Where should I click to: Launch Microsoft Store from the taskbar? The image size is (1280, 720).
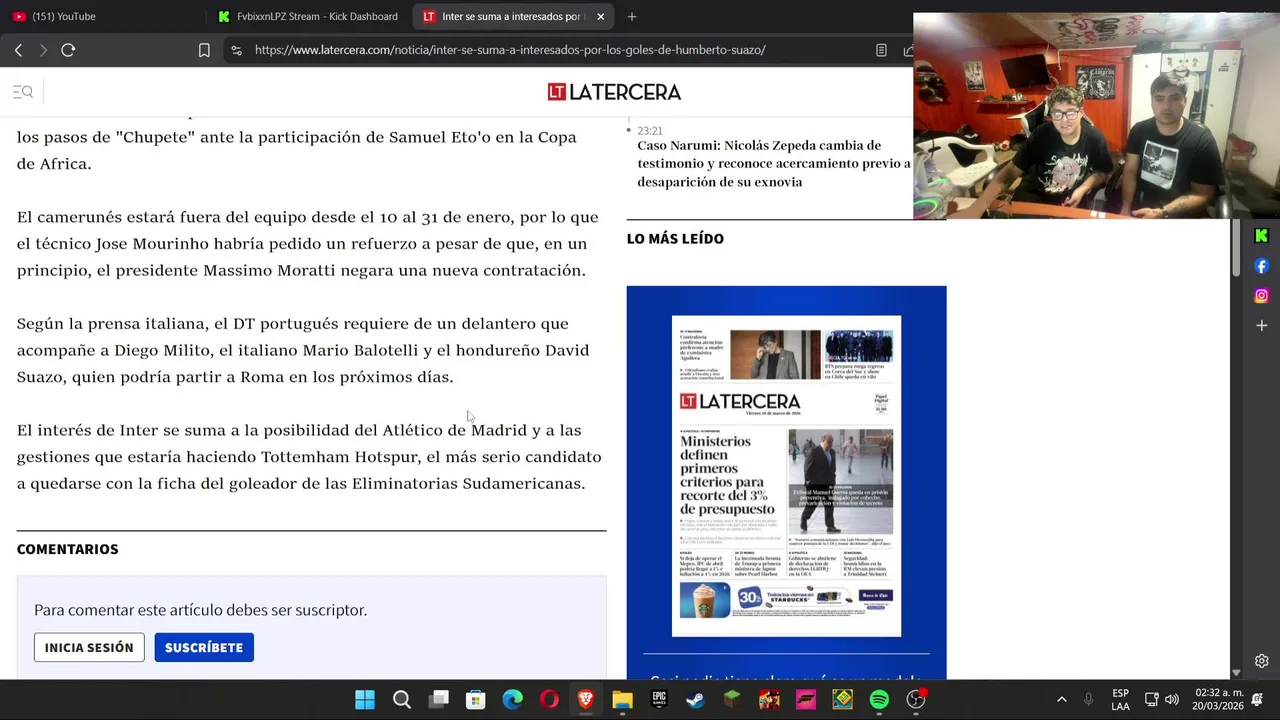(x=475, y=700)
